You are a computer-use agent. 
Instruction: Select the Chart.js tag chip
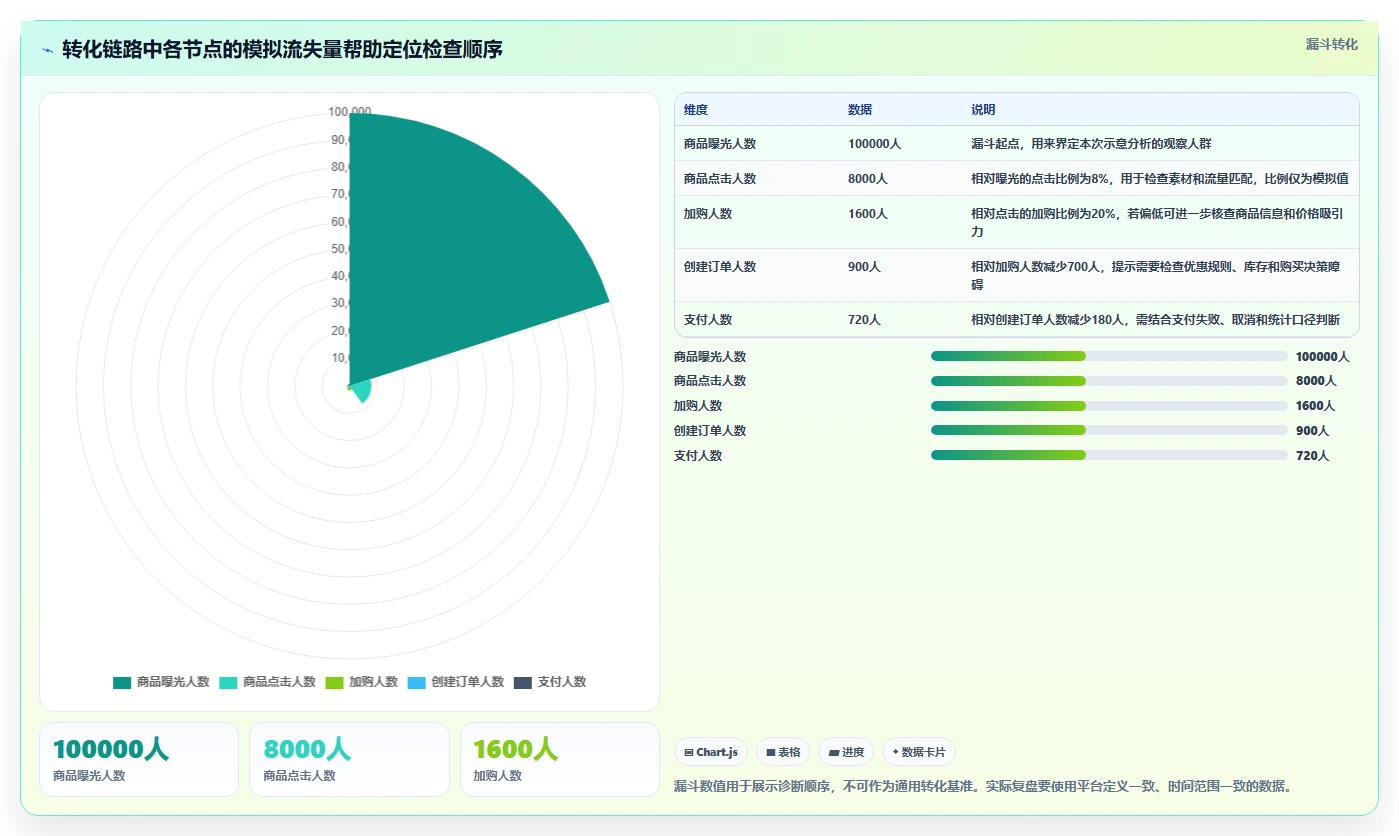coord(711,752)
